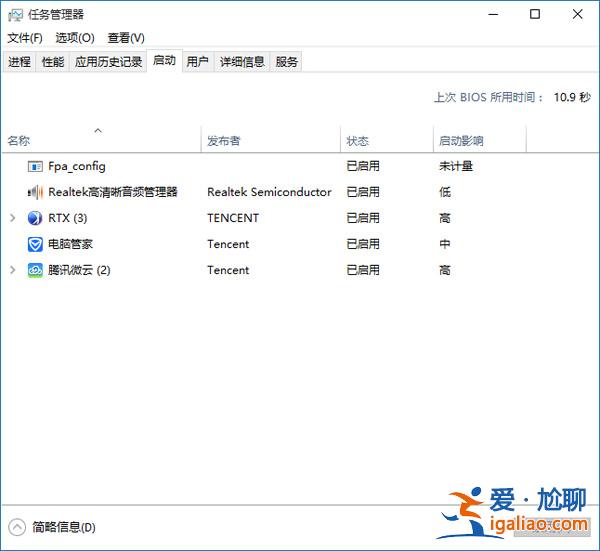Screen dimensions: 600x551
Task: Click the TENCENT publisher cell
Action: click(233, 218)
